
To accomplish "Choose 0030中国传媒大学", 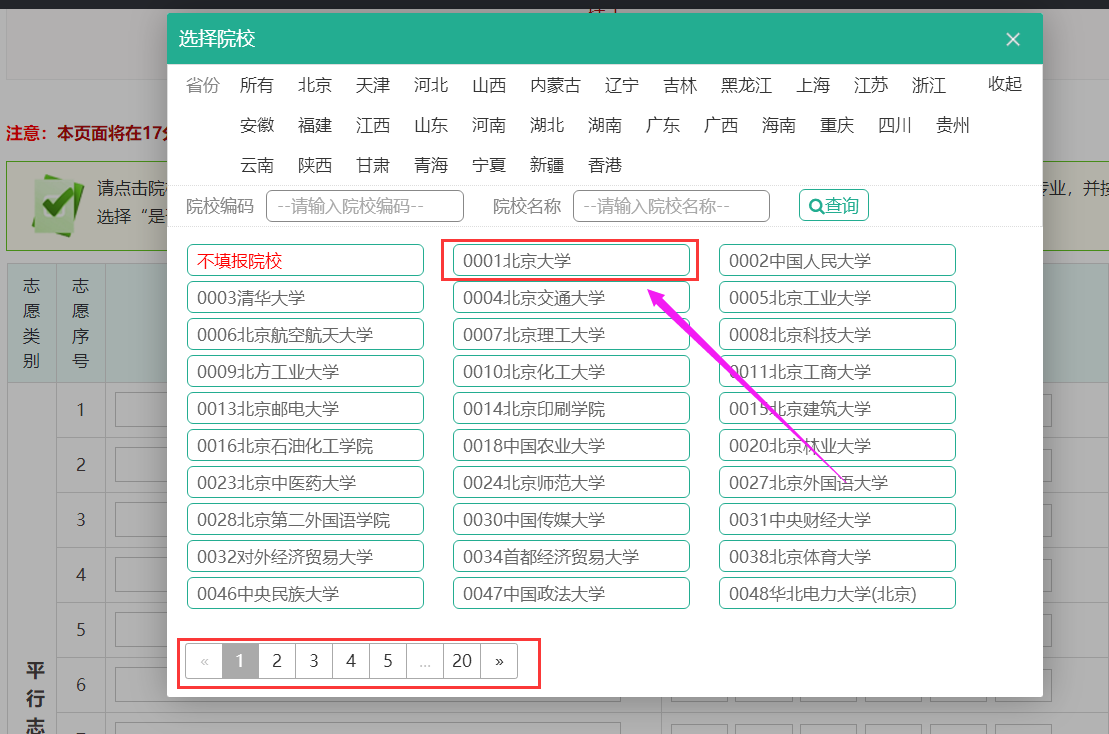I will pos(571,519).
